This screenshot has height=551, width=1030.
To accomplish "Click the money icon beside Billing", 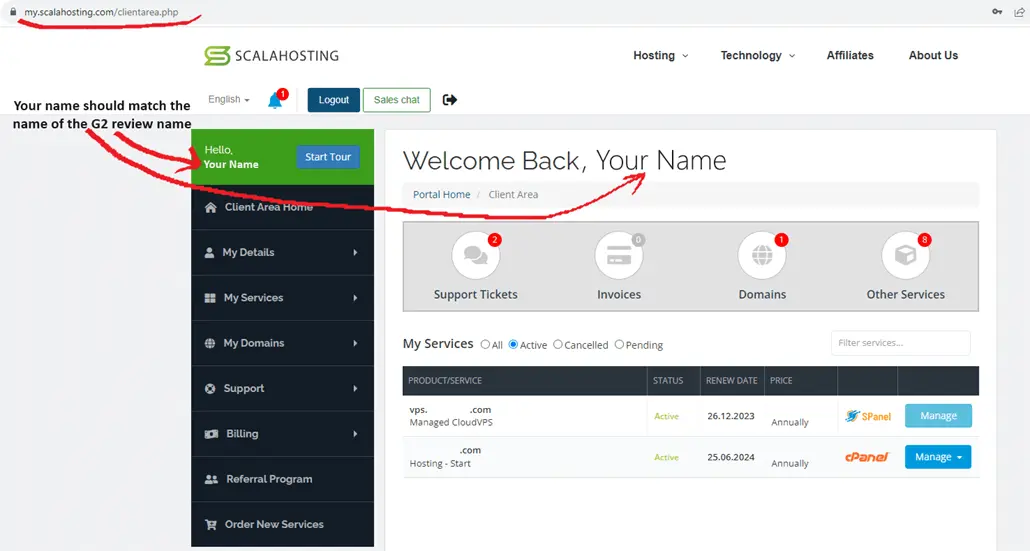I will (211, 434).
